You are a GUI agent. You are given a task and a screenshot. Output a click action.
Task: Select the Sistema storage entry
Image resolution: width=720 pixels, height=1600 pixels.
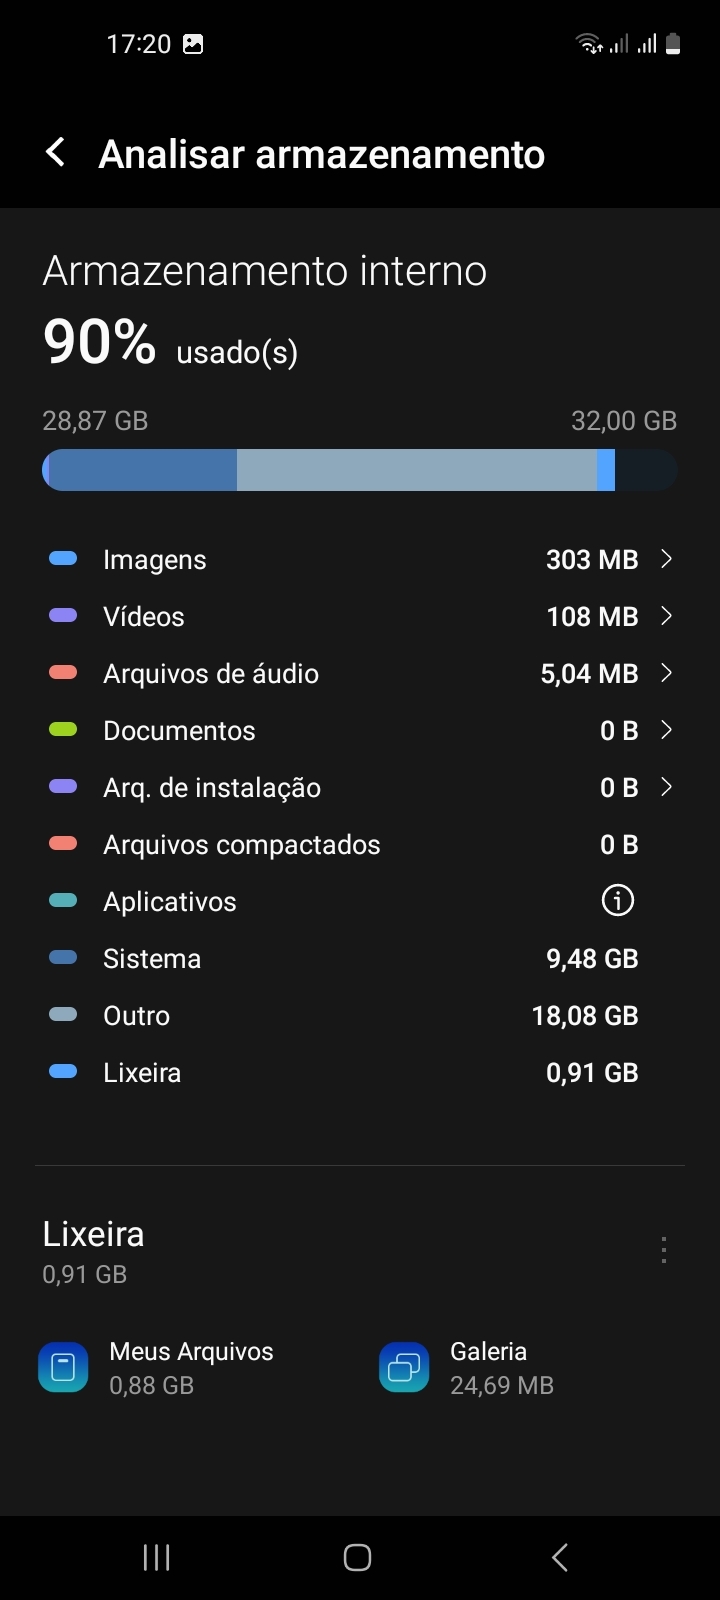(340, 958)
